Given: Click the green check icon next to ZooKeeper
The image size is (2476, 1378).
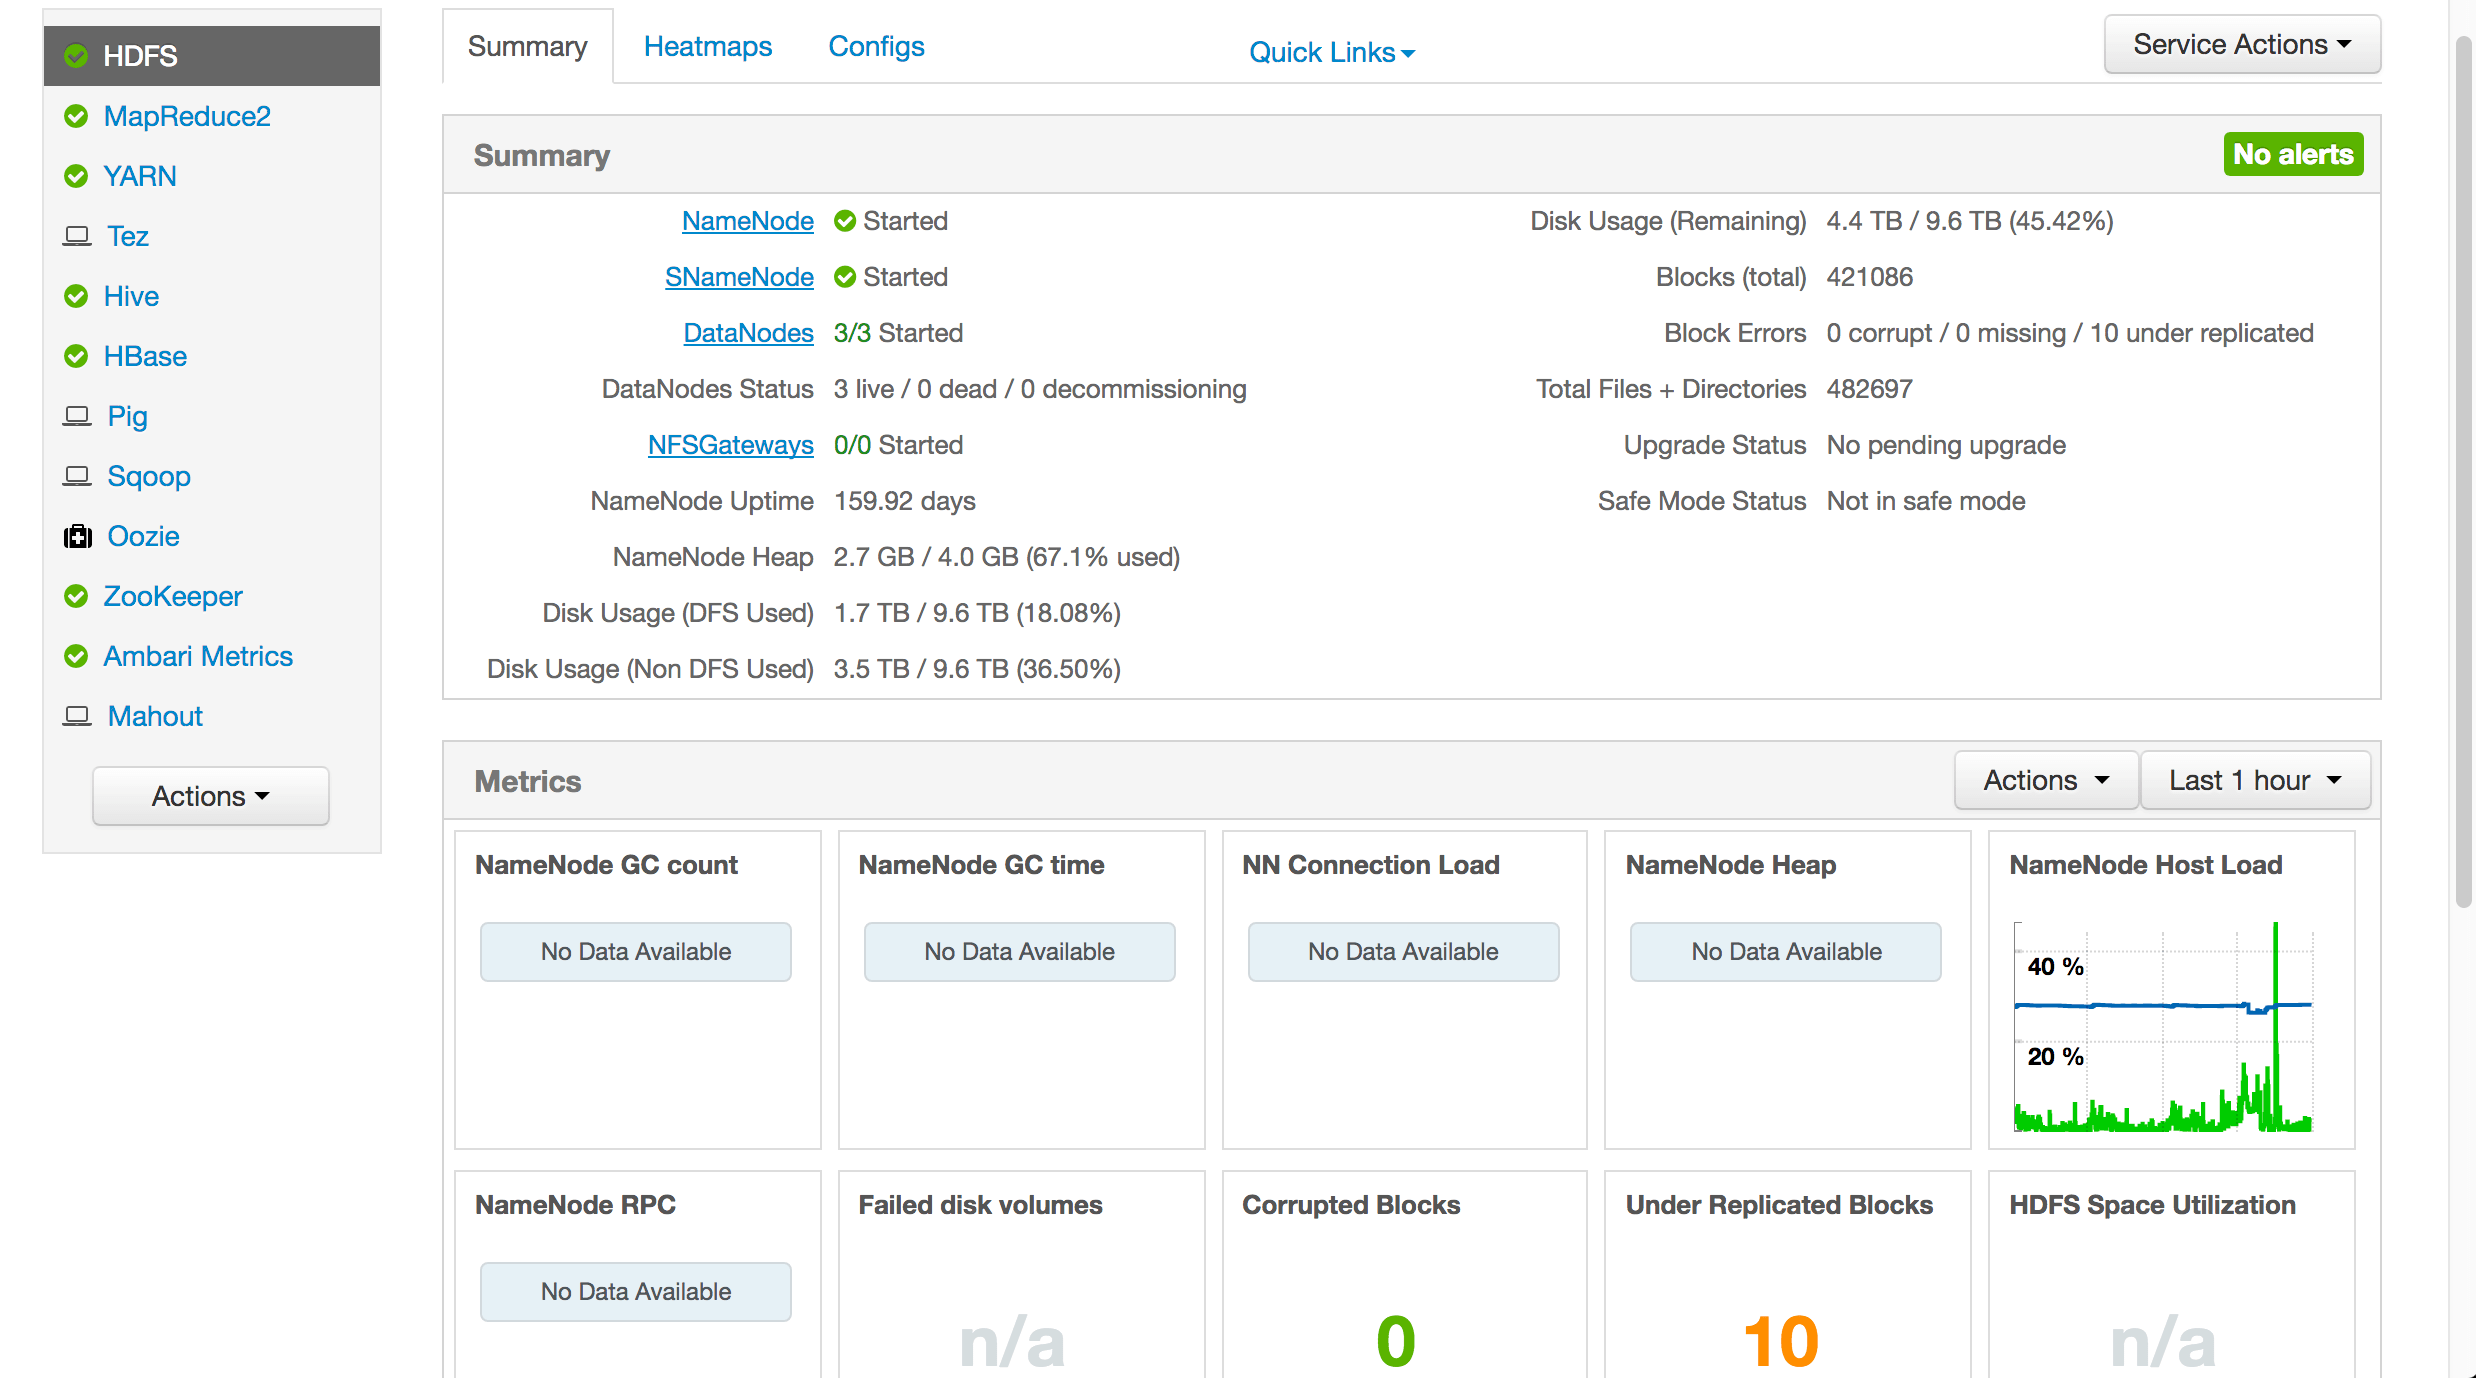Looking at the screenshot, I should 77,596.
